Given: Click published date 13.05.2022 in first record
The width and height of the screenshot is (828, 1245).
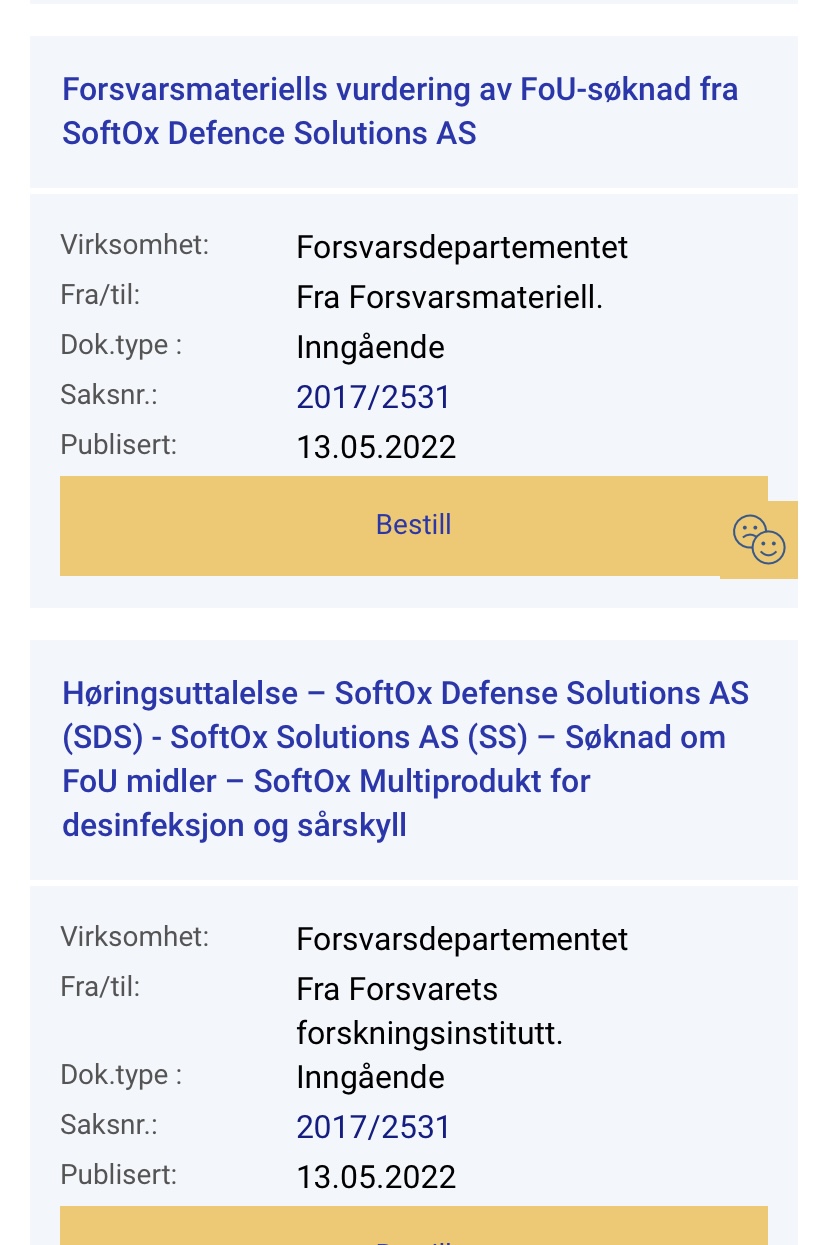Looking at the screenshot, I should (x=376, y=447).
